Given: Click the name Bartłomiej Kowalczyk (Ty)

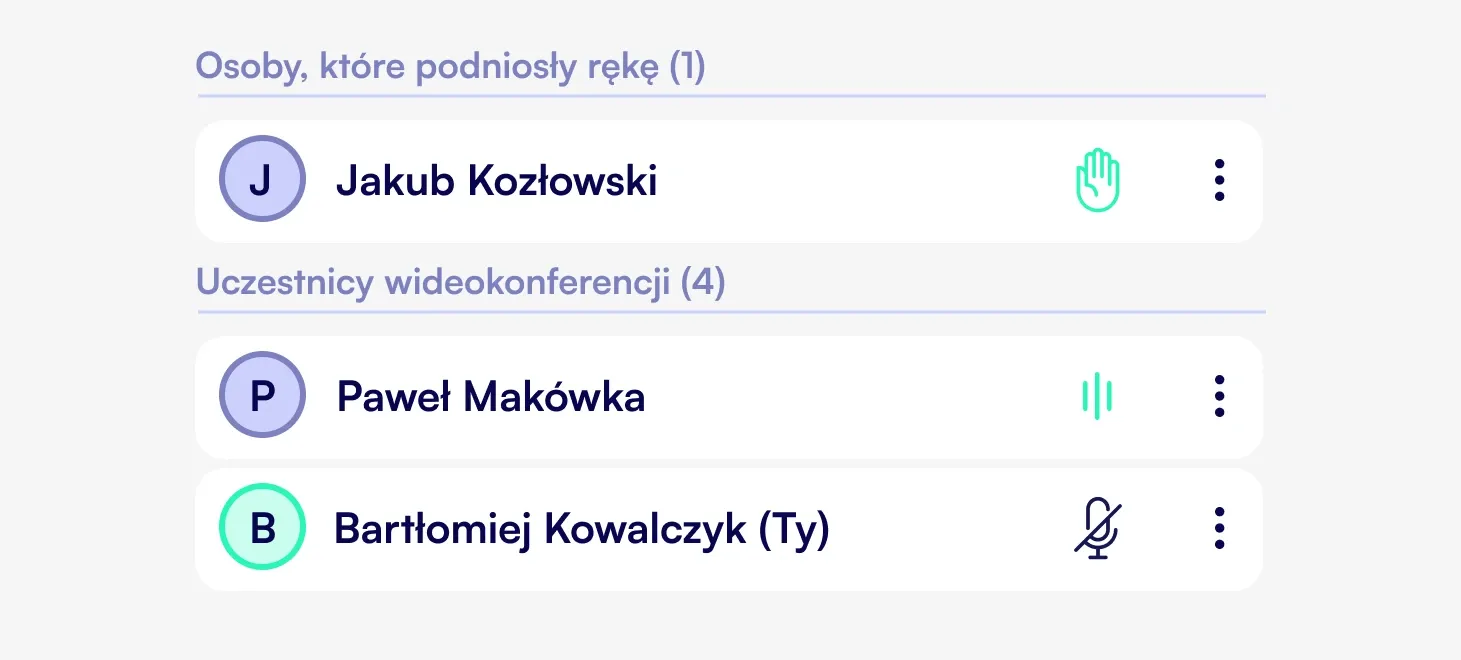Looking at the screenshot, I should pos(582,530).
